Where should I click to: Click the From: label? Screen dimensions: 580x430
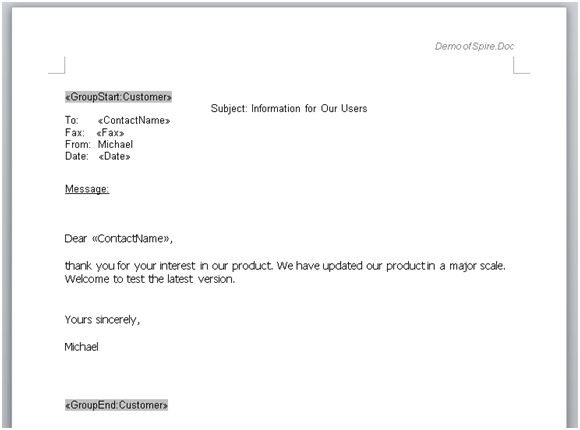78,144
